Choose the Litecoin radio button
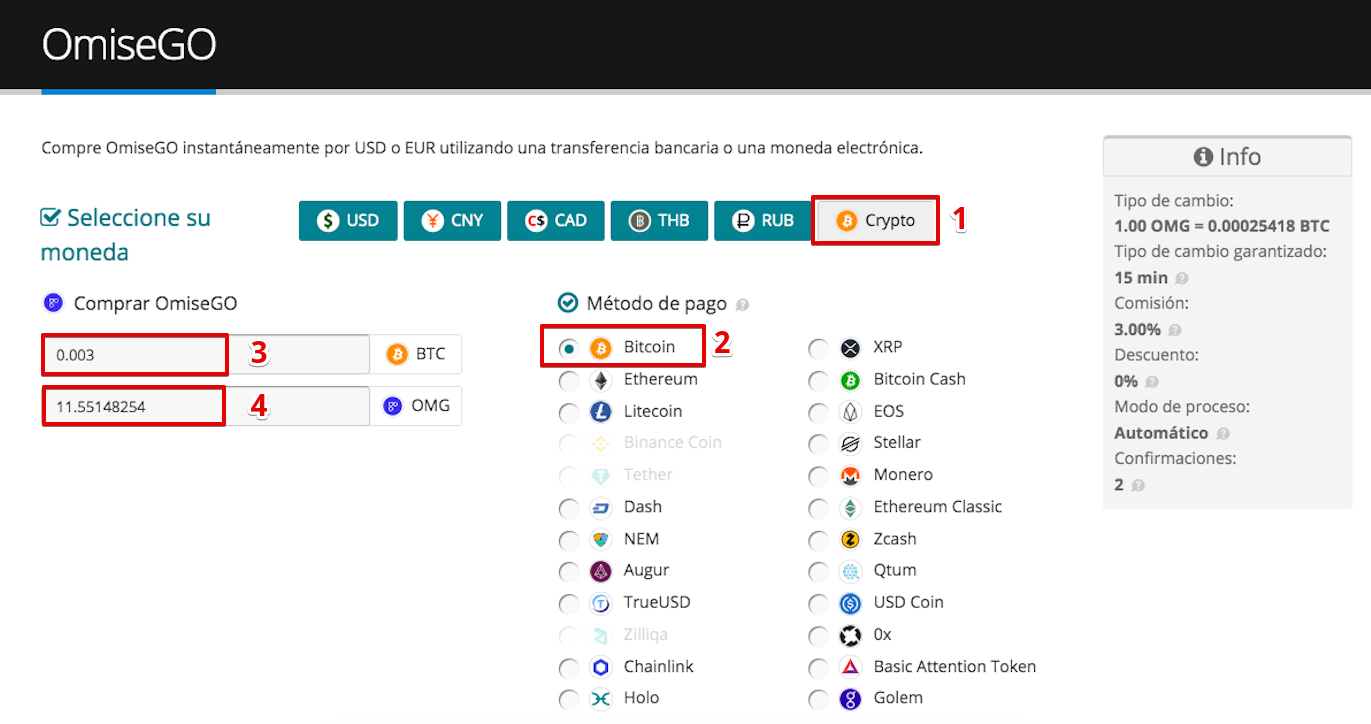 (569, 412)
